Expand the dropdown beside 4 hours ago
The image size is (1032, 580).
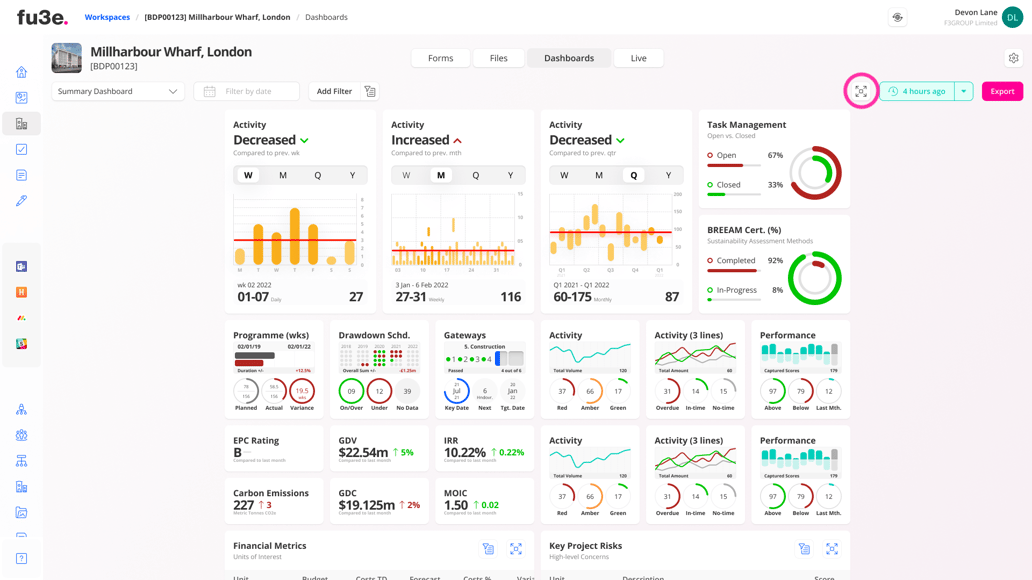coord(962,91)
